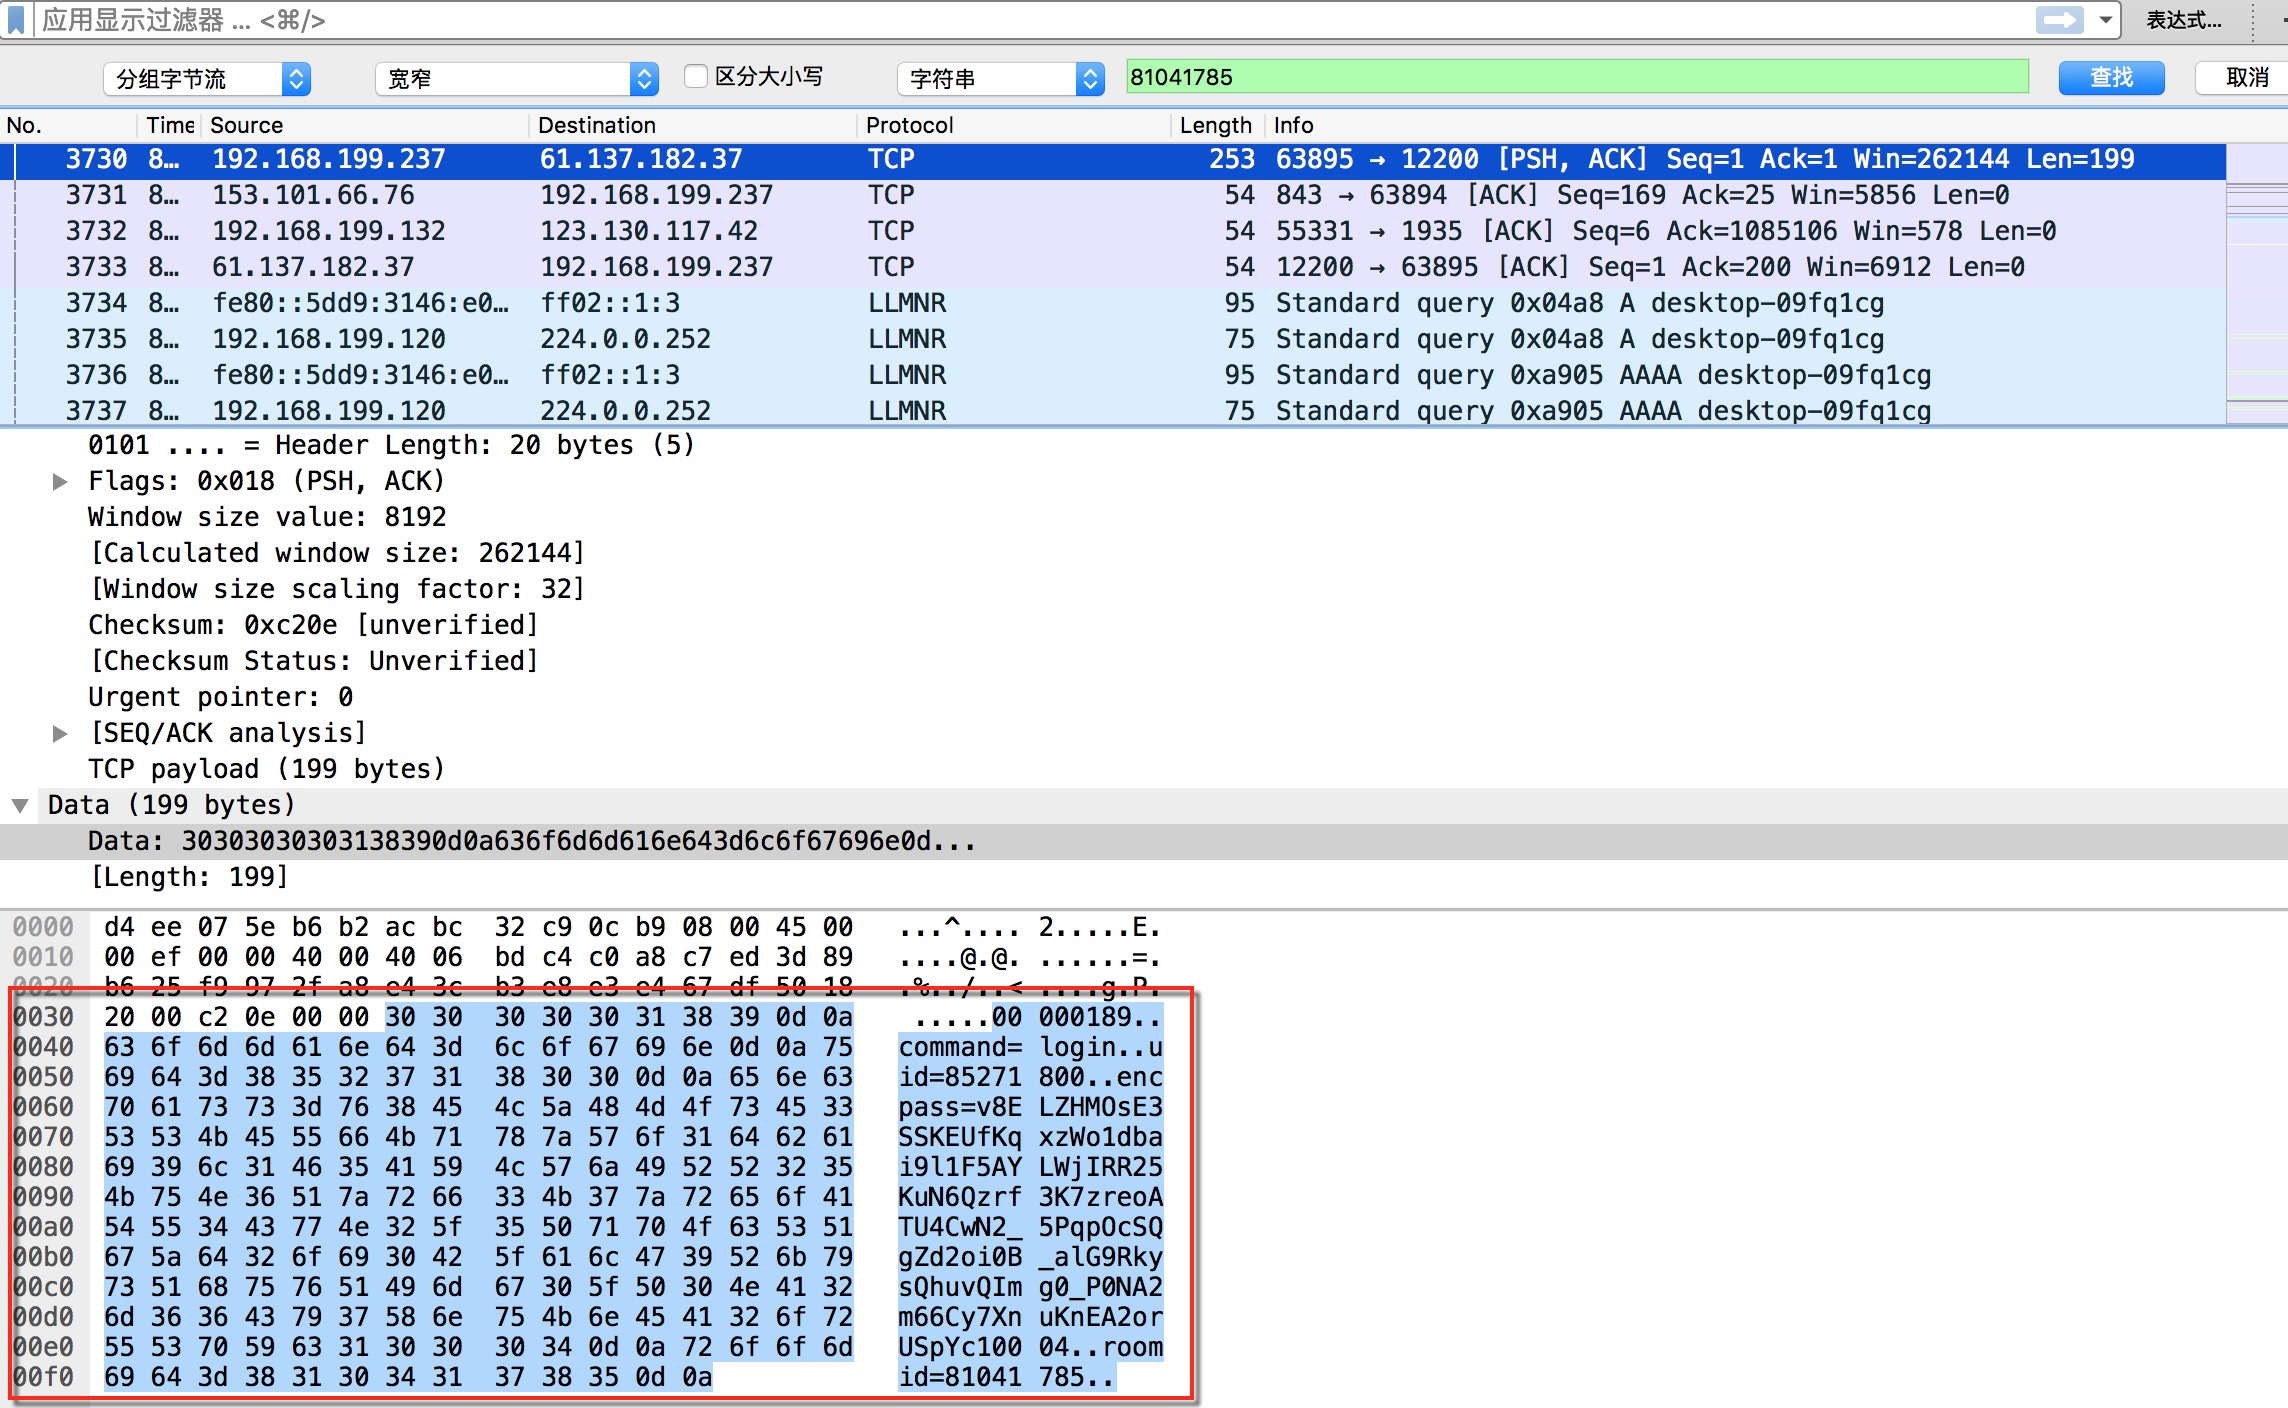Select packet 3732 from 192.168.199.132

1113,231
